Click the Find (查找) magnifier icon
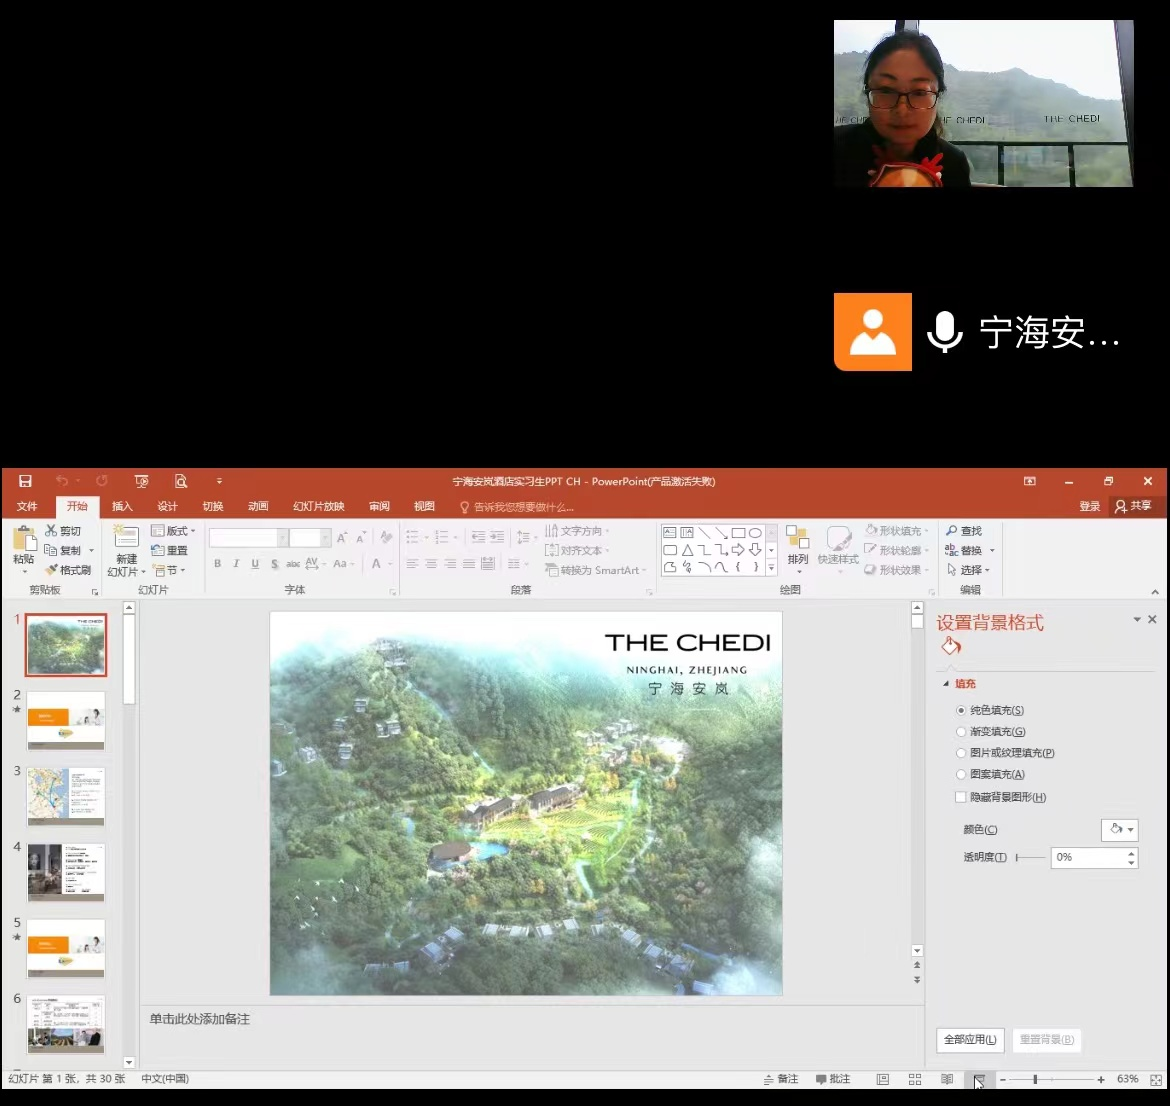Image resolution: width=1170 pixels, height=1106 pixels. tap(952, 531)
